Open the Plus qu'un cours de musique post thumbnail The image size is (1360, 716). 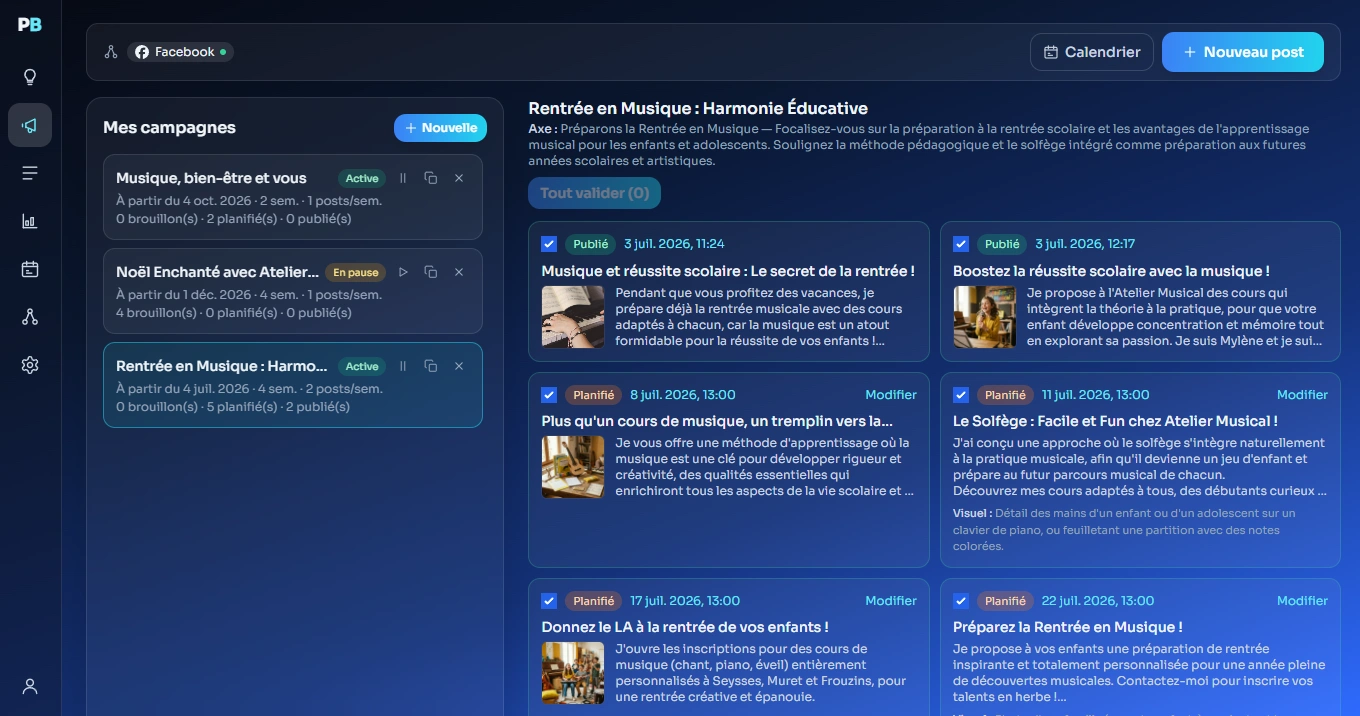click(x=573, y=467)
